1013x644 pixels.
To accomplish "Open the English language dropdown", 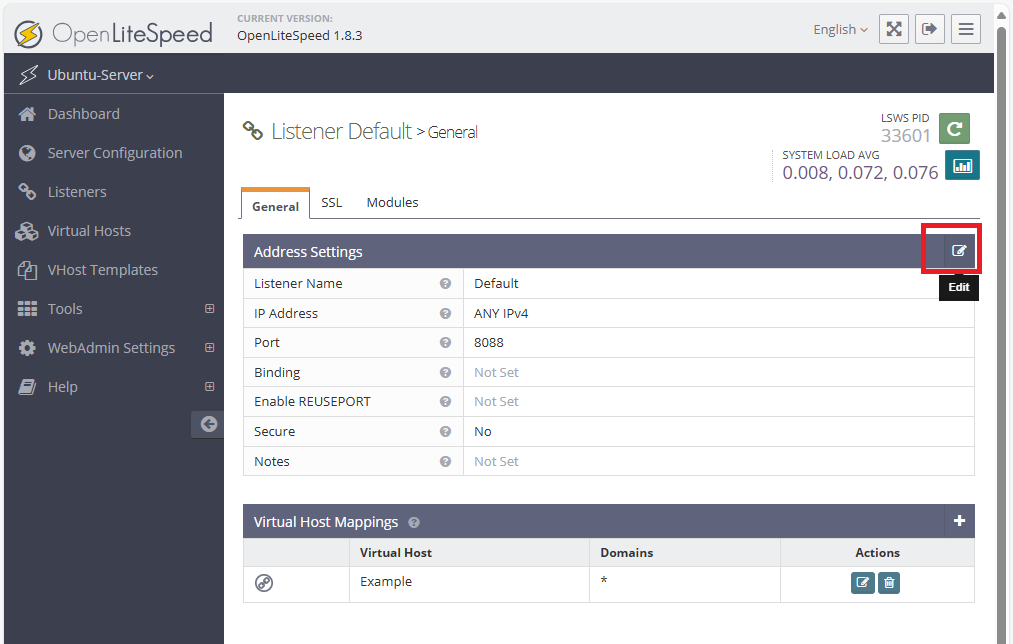I will click(840, 30).
